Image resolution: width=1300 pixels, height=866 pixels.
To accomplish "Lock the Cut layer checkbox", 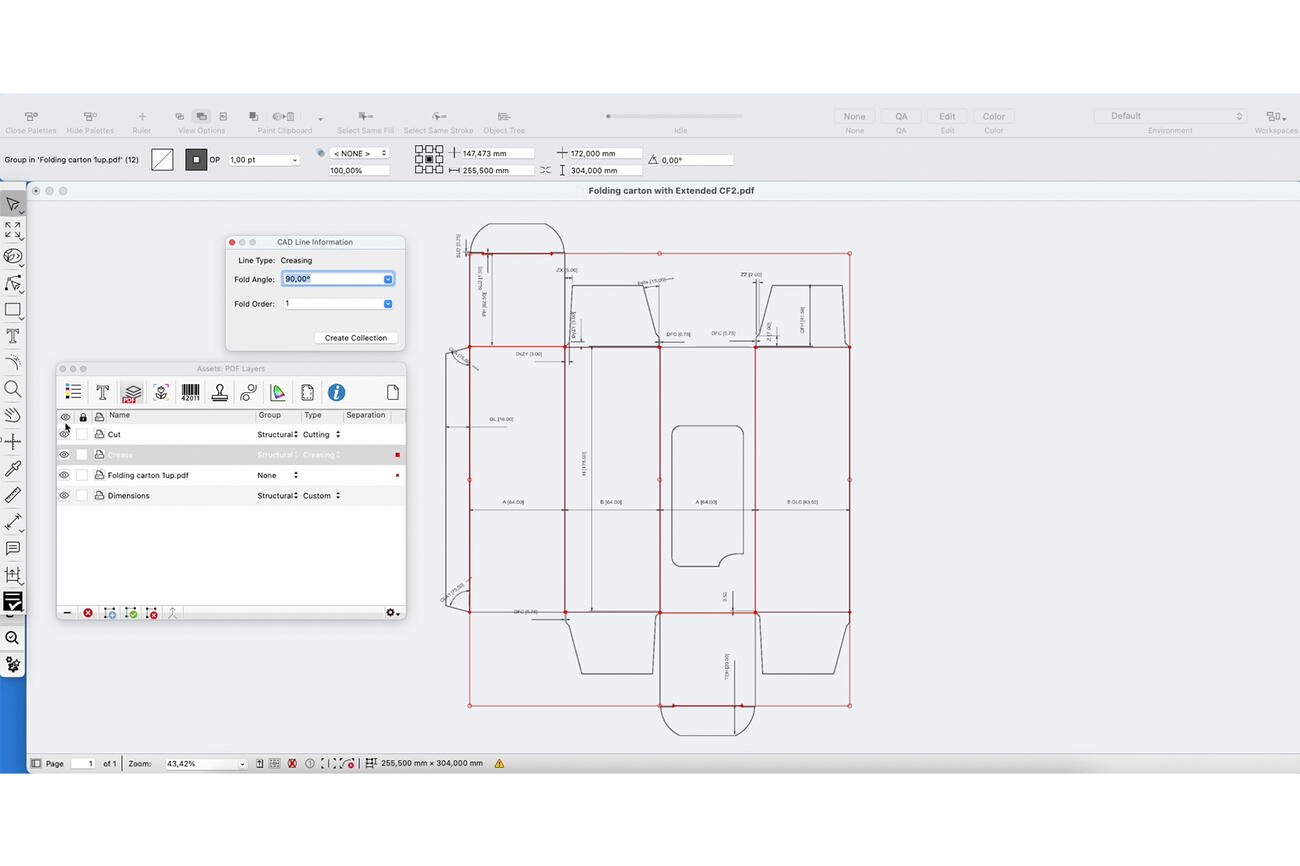I will point(82,435).
